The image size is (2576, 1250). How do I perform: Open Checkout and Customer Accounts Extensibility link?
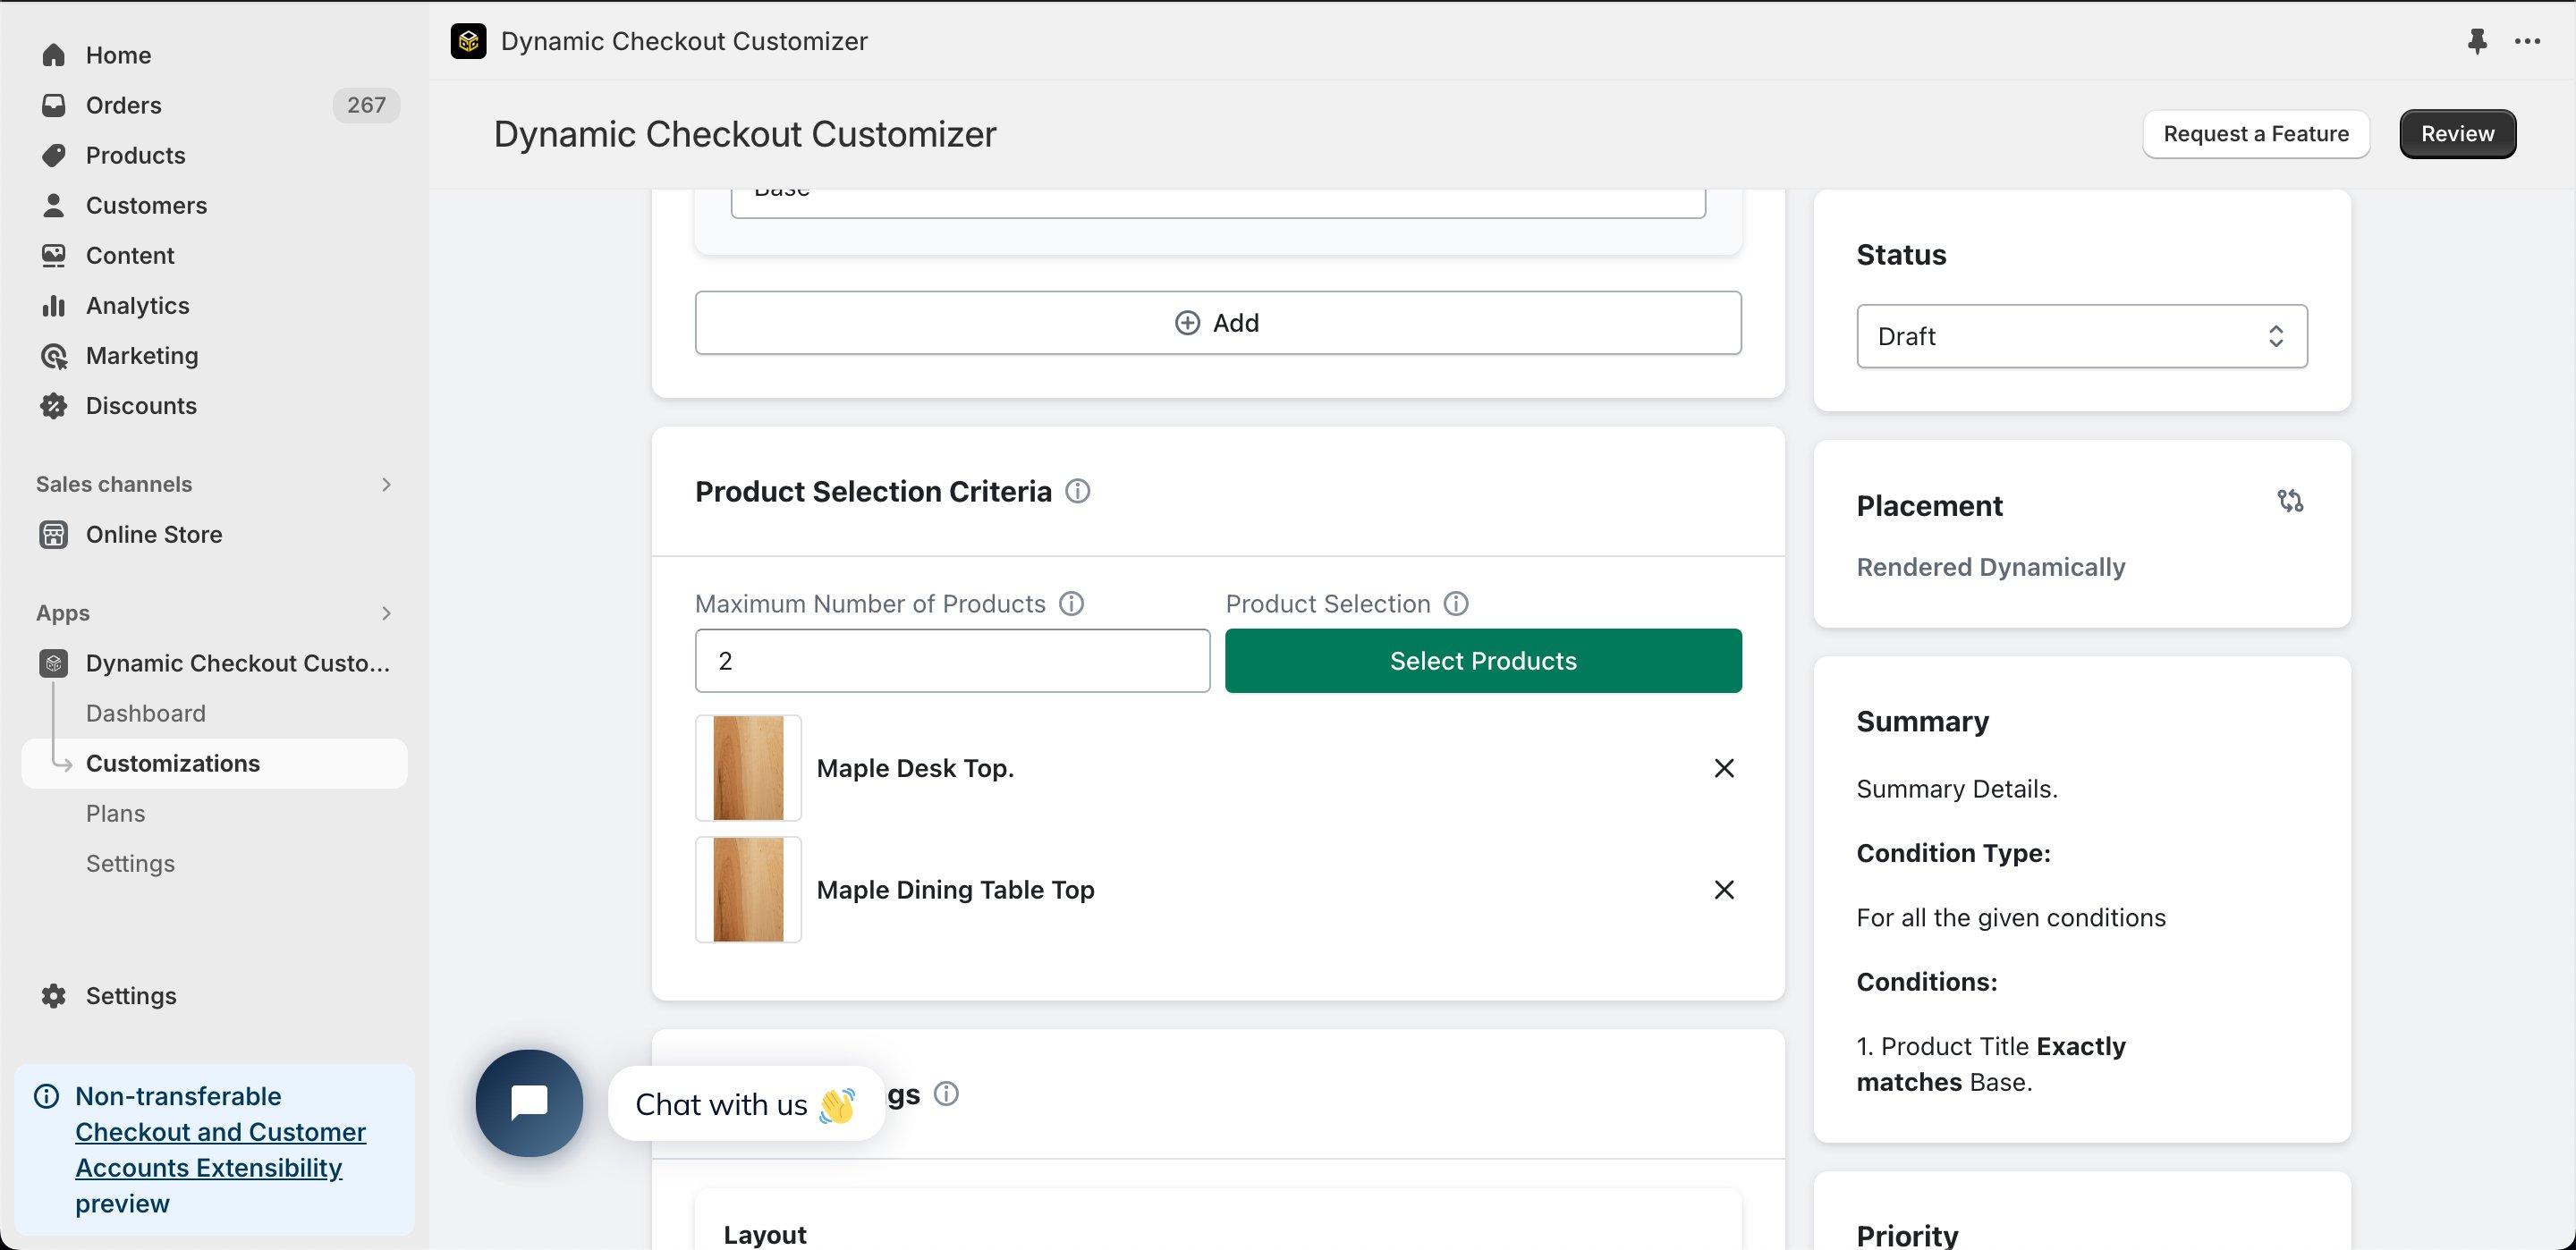[220, 1149]
